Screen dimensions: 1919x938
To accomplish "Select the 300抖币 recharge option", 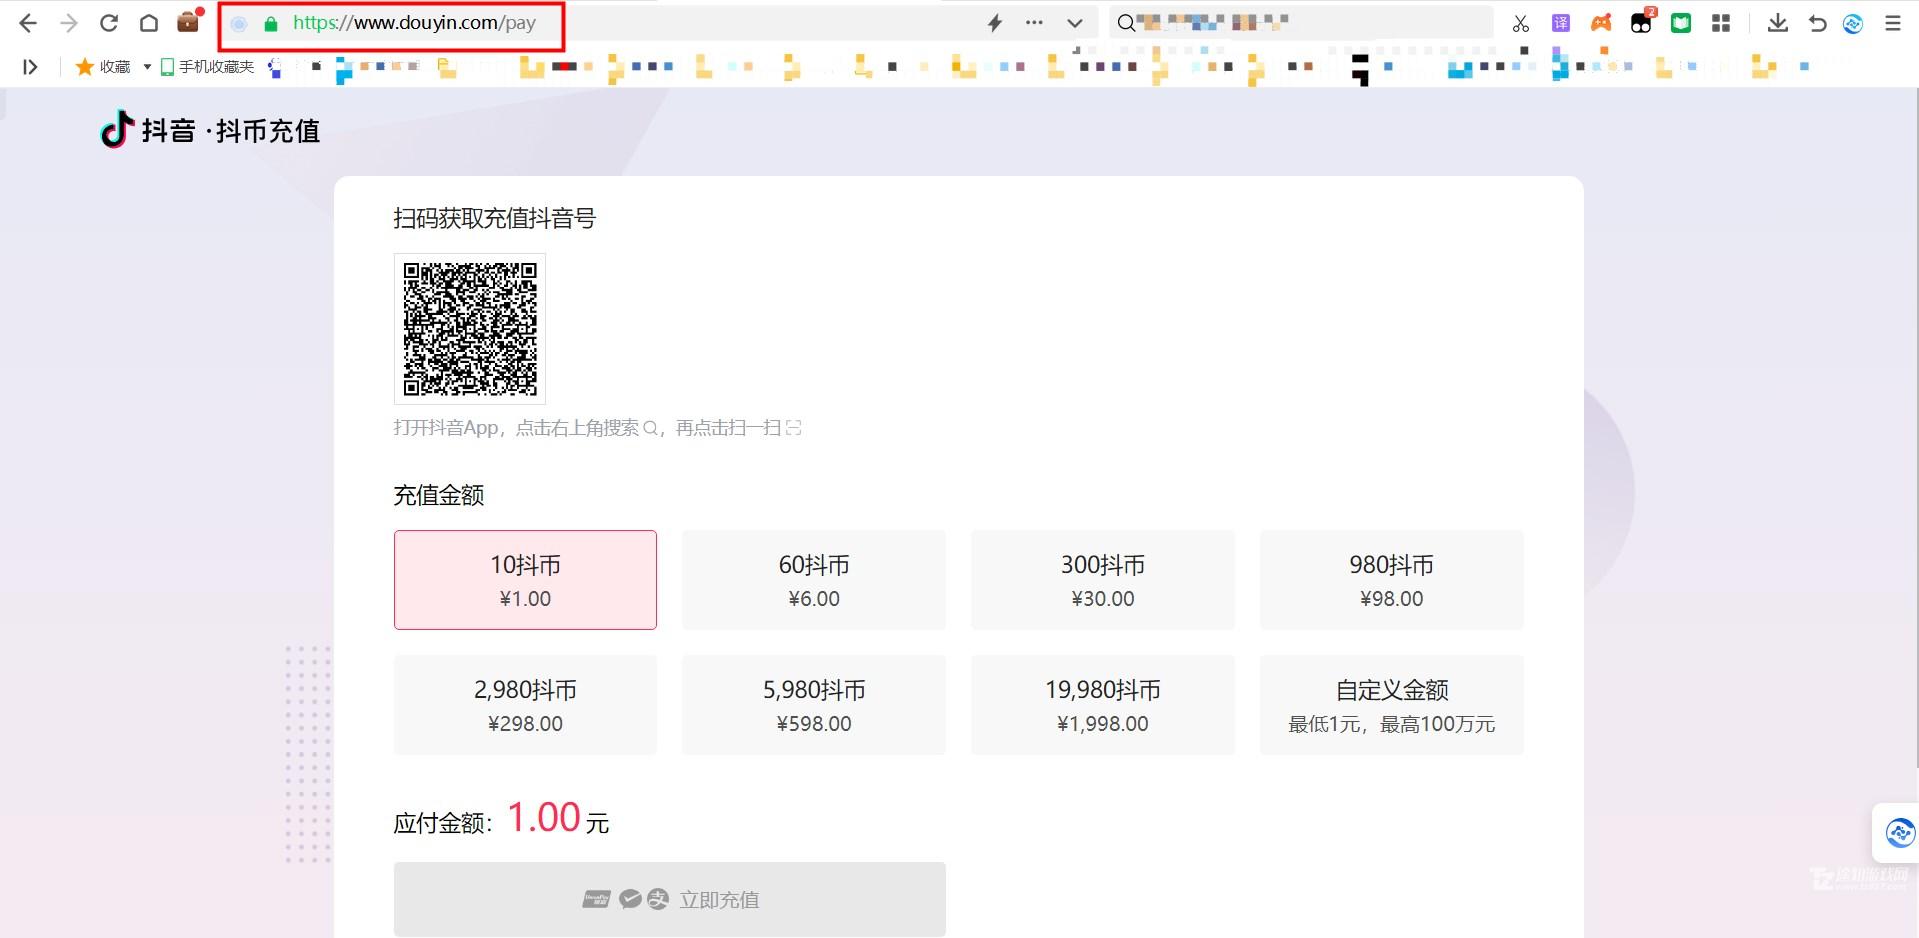I will [1102, 580].
